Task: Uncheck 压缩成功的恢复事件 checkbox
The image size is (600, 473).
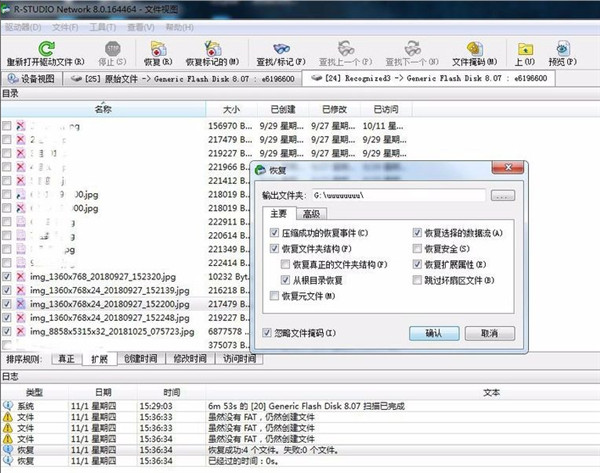Action: (274, 233)
